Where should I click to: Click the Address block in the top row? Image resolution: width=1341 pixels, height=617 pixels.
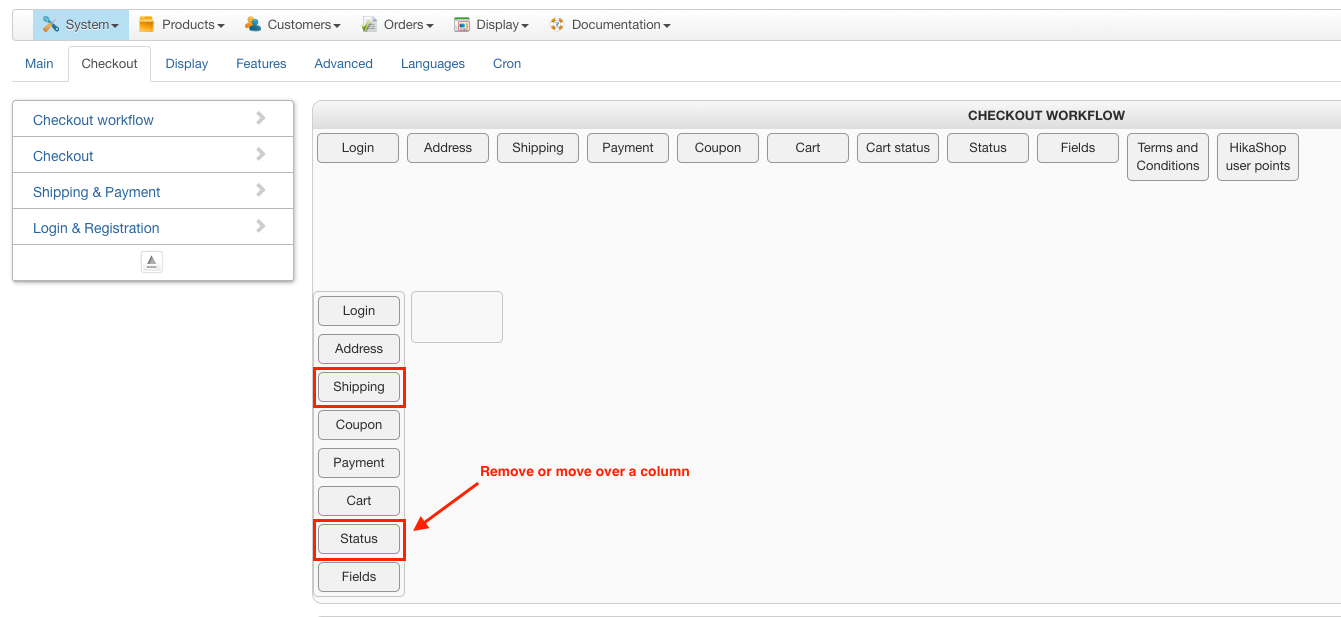click(448, 147)
